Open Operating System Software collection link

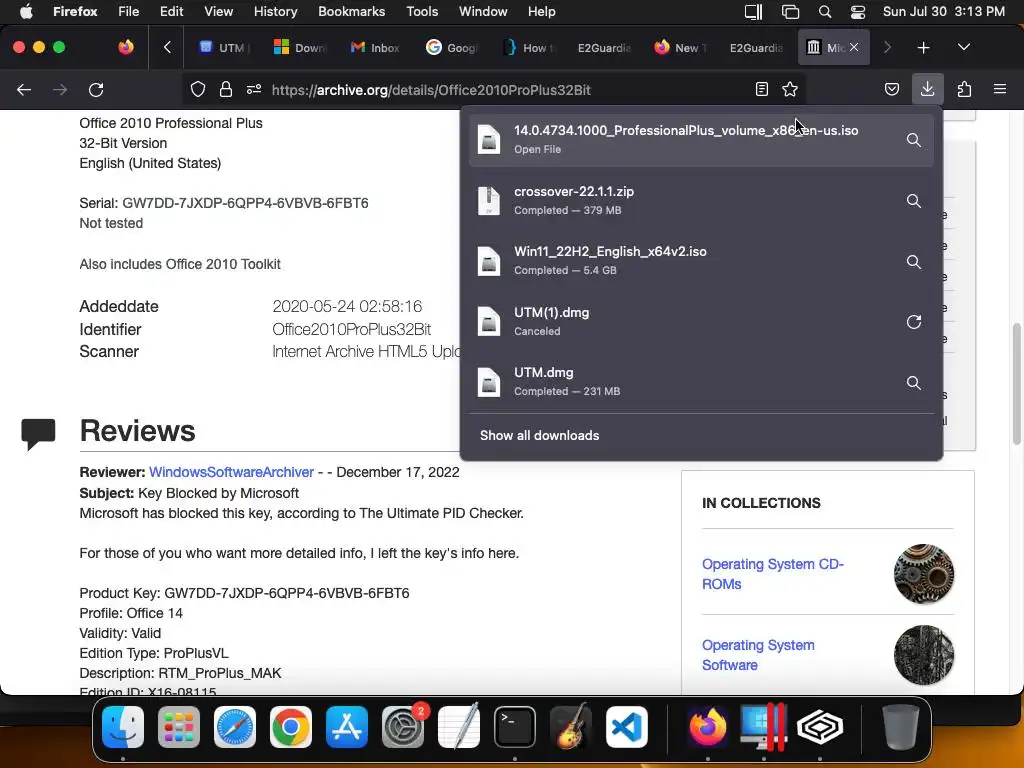click(758, 655)
